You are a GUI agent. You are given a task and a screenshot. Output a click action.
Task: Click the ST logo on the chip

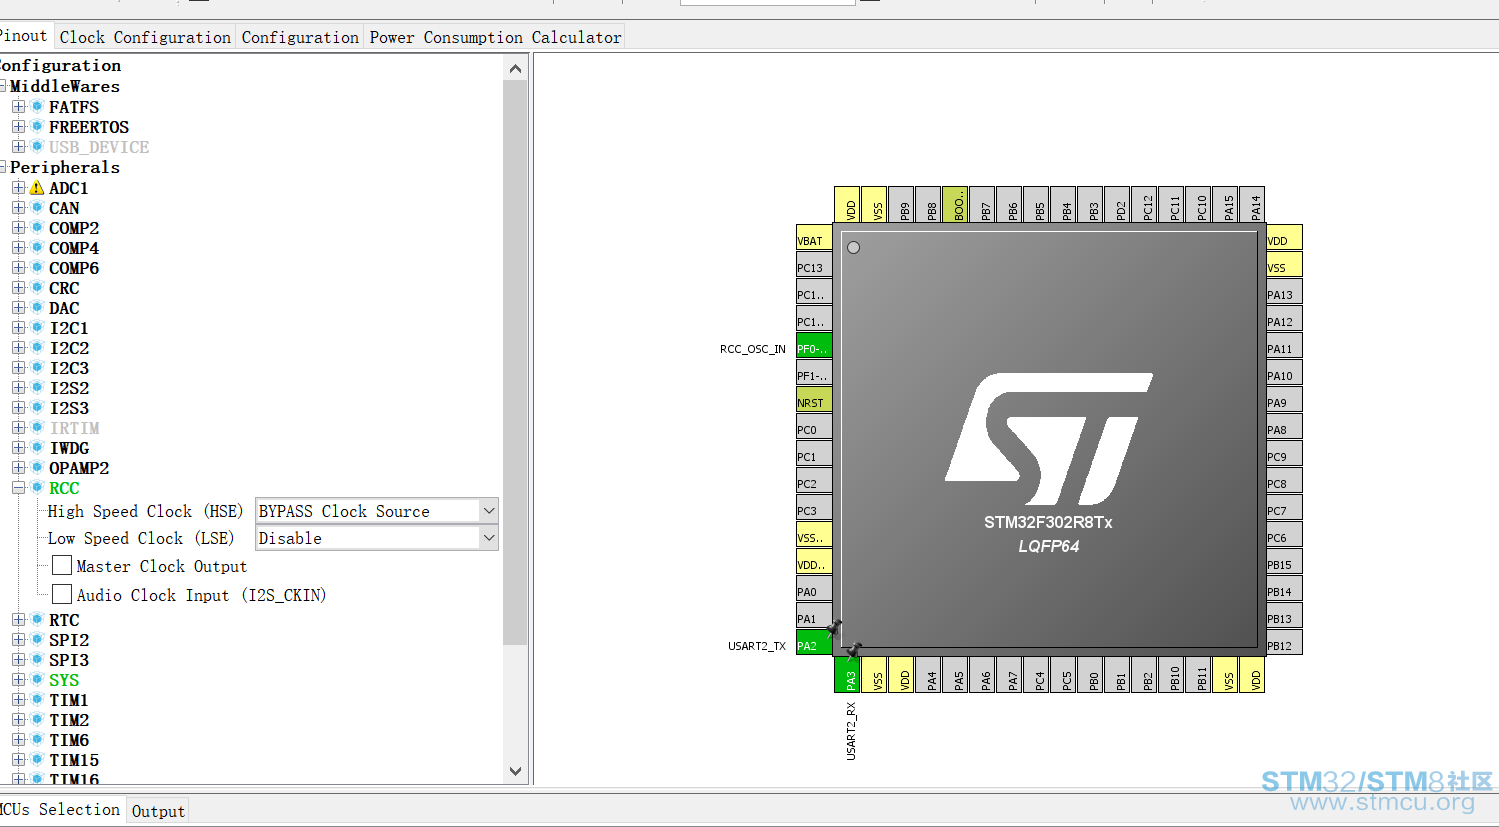pos(1048,440)
